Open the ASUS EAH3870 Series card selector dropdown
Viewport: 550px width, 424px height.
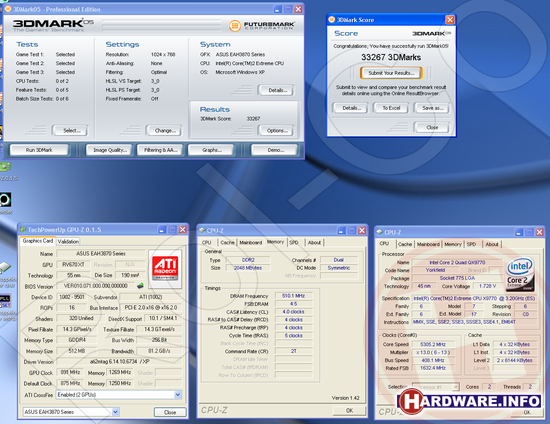[115, 412]
